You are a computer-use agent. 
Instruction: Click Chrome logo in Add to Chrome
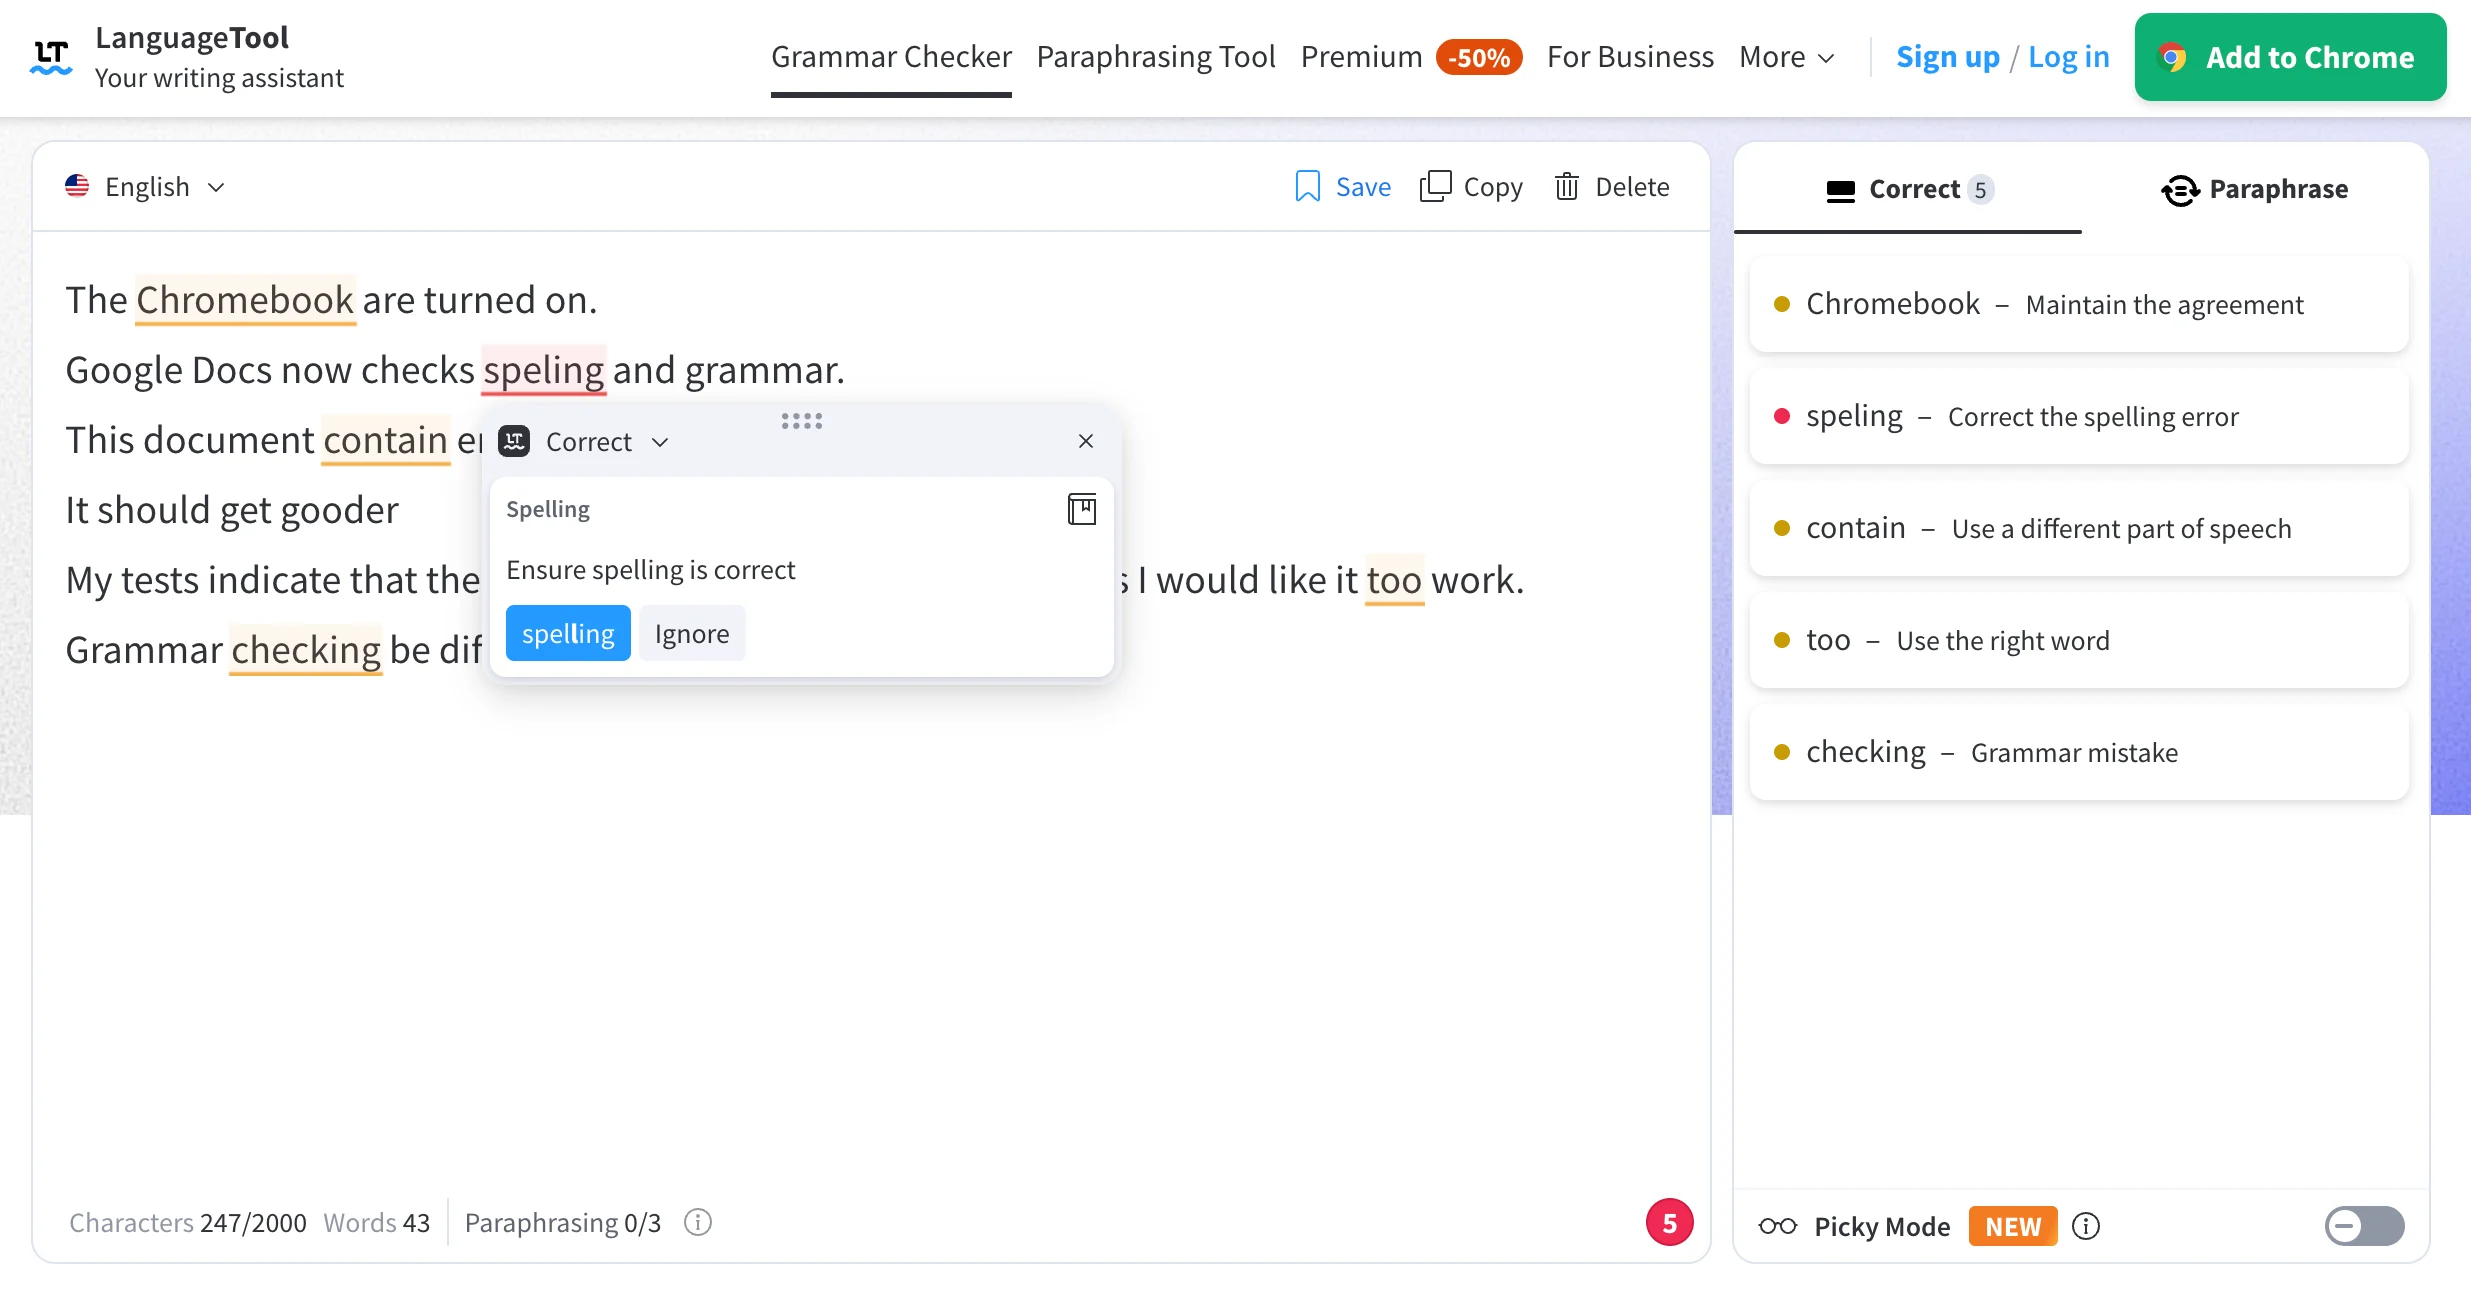point(2171,57)
